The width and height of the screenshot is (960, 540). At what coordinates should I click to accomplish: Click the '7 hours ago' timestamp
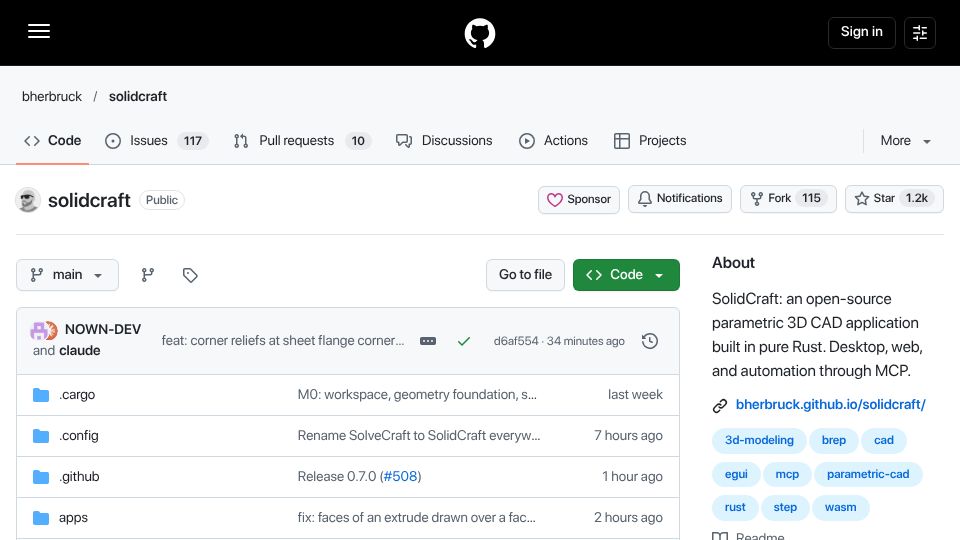coord(628,436)
